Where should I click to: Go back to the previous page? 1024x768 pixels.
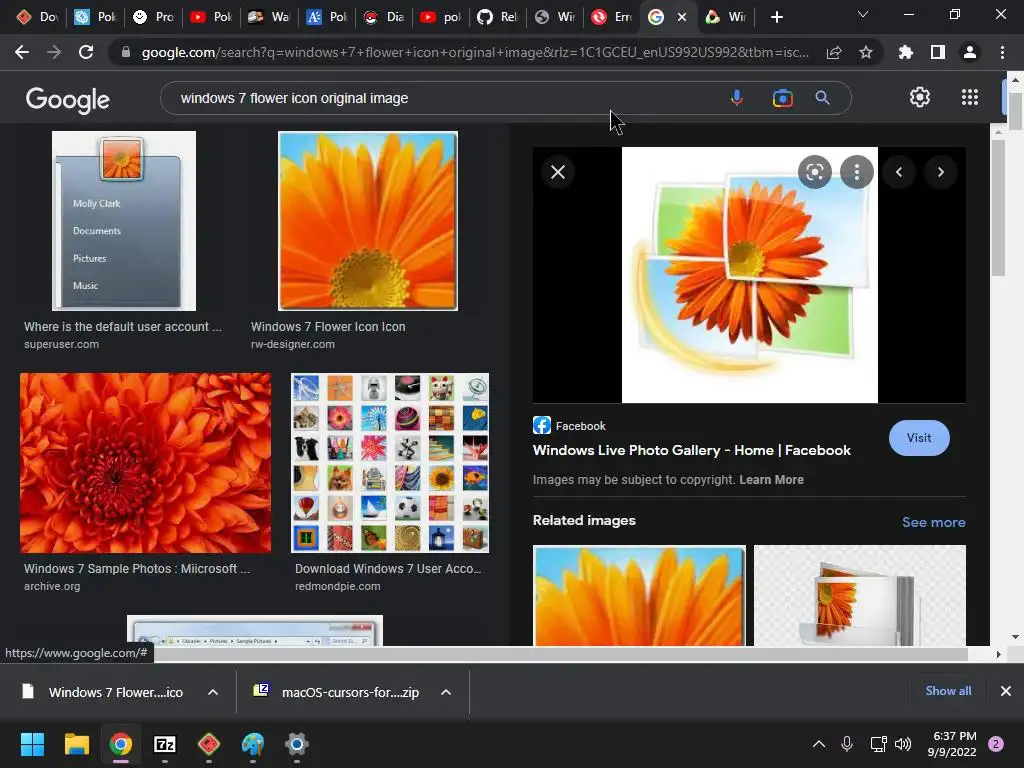[22, 52]
